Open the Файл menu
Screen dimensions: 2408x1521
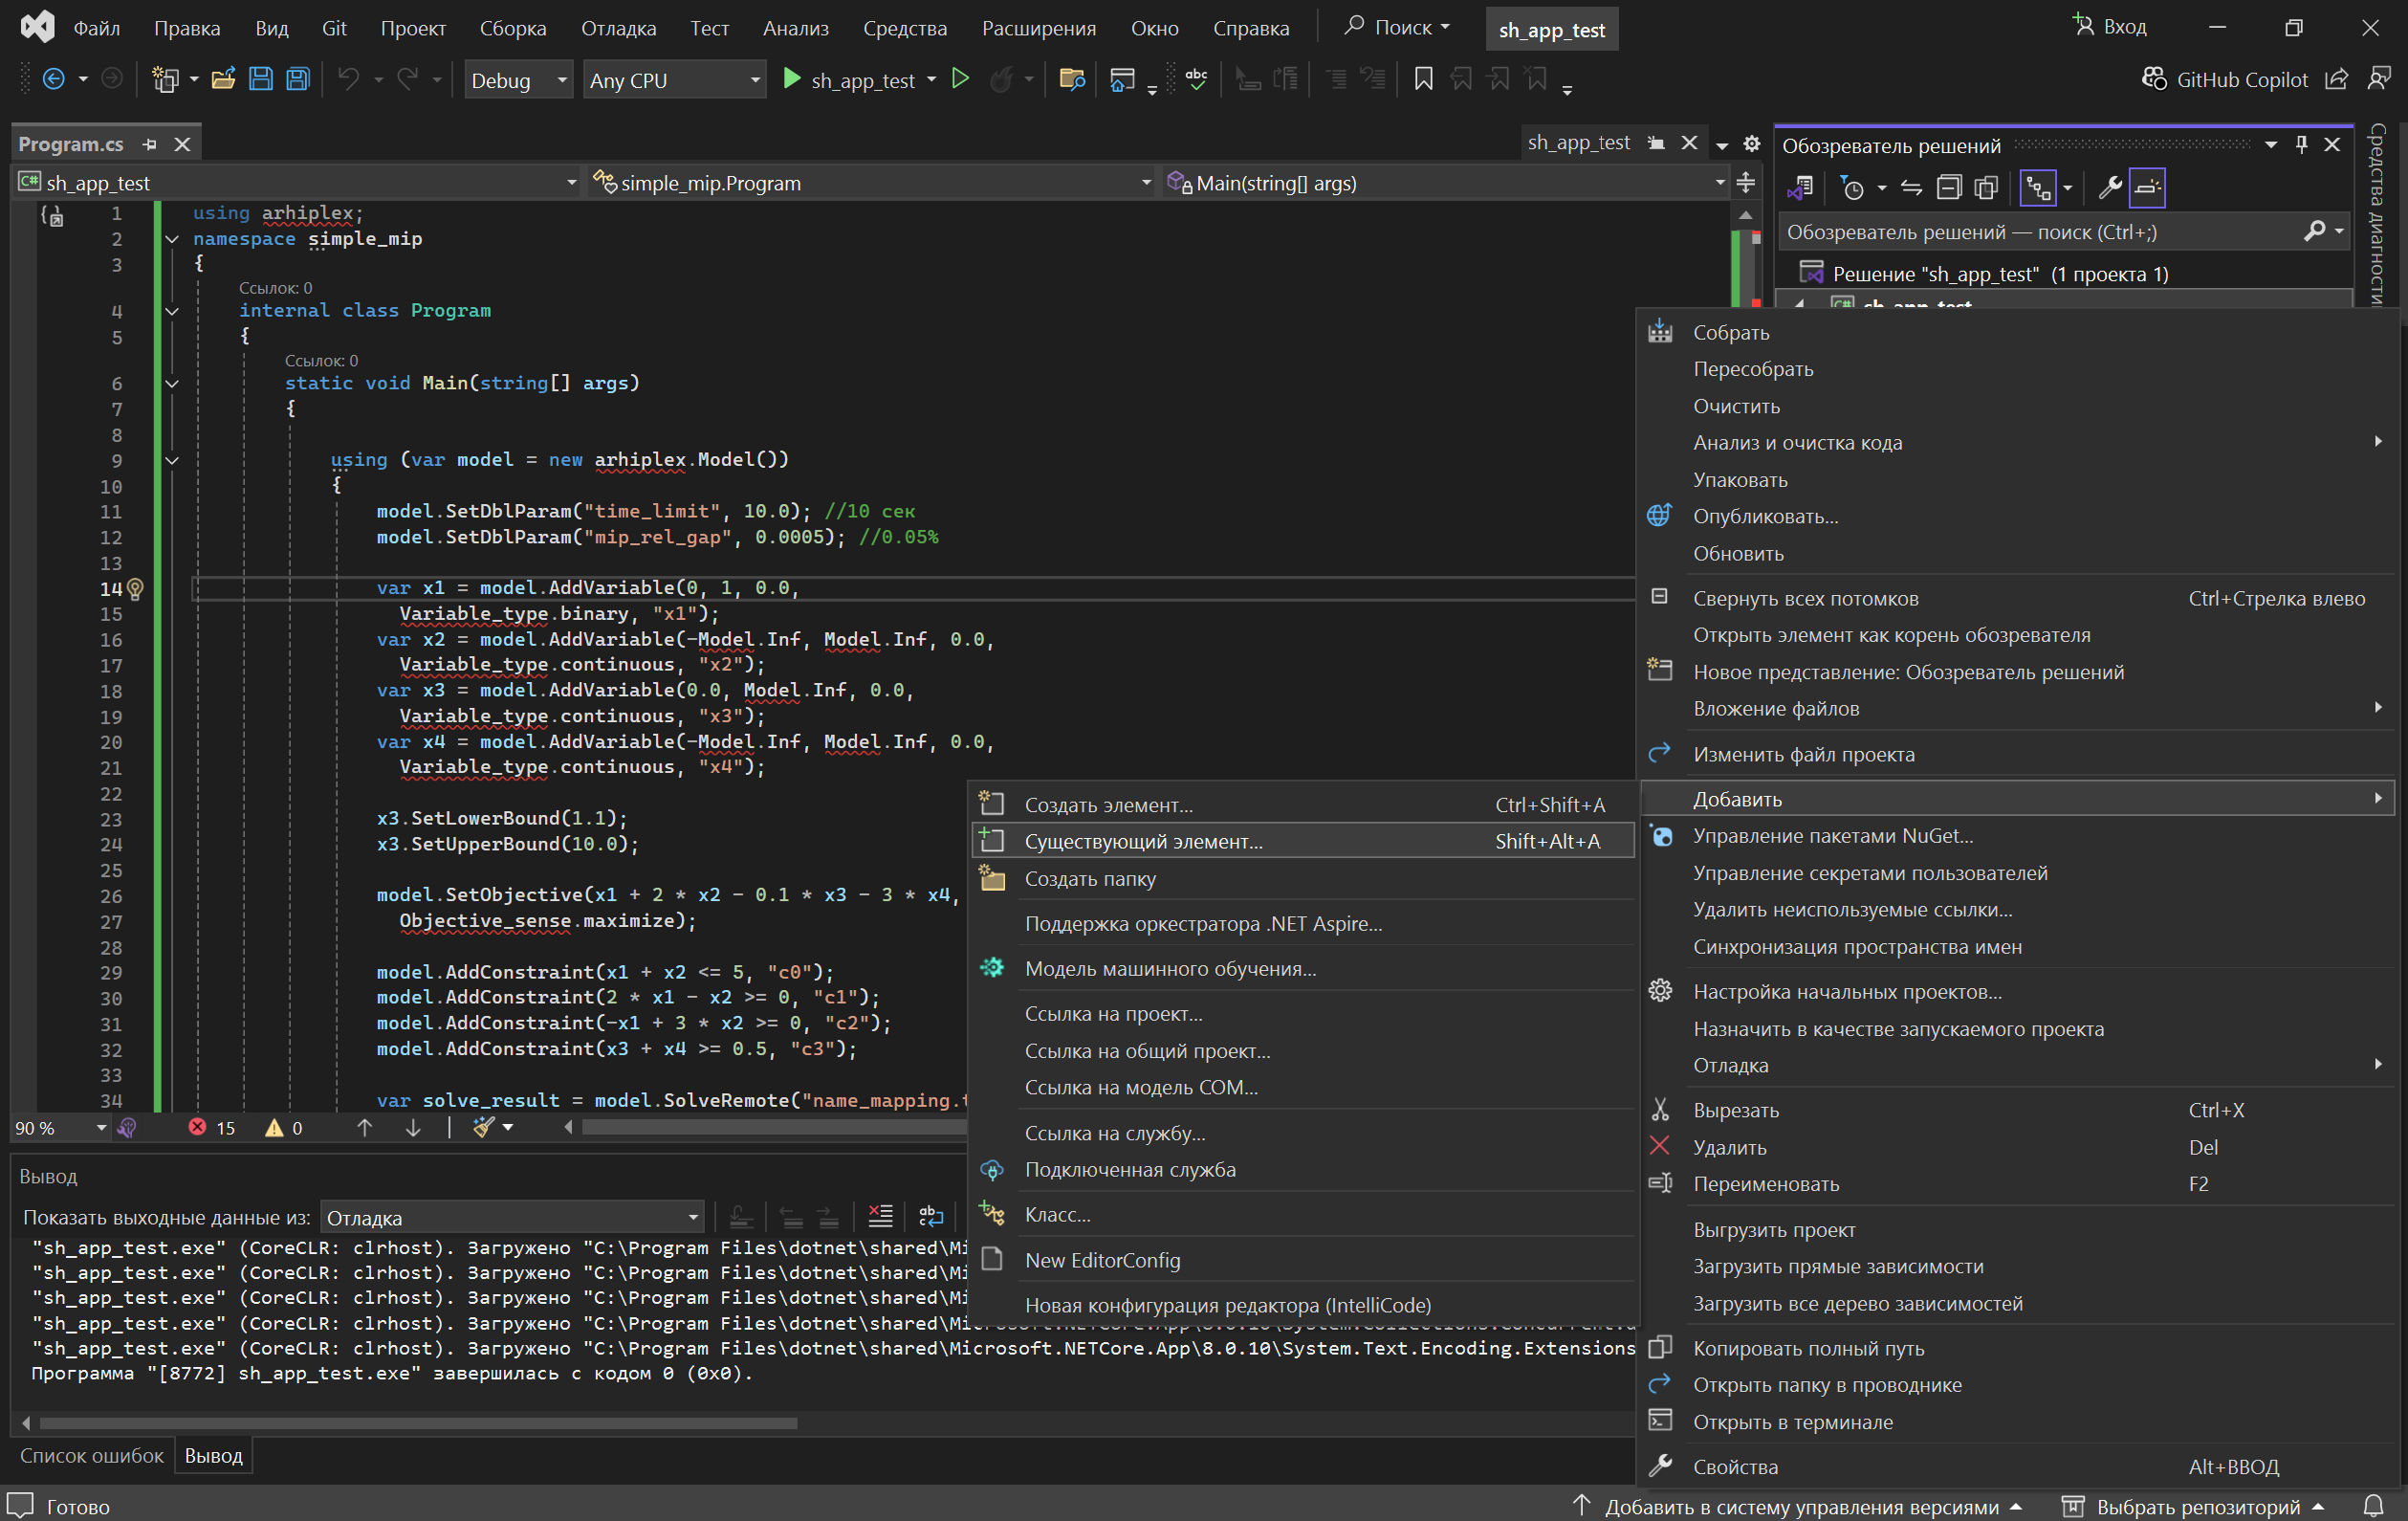click(97, 28)
